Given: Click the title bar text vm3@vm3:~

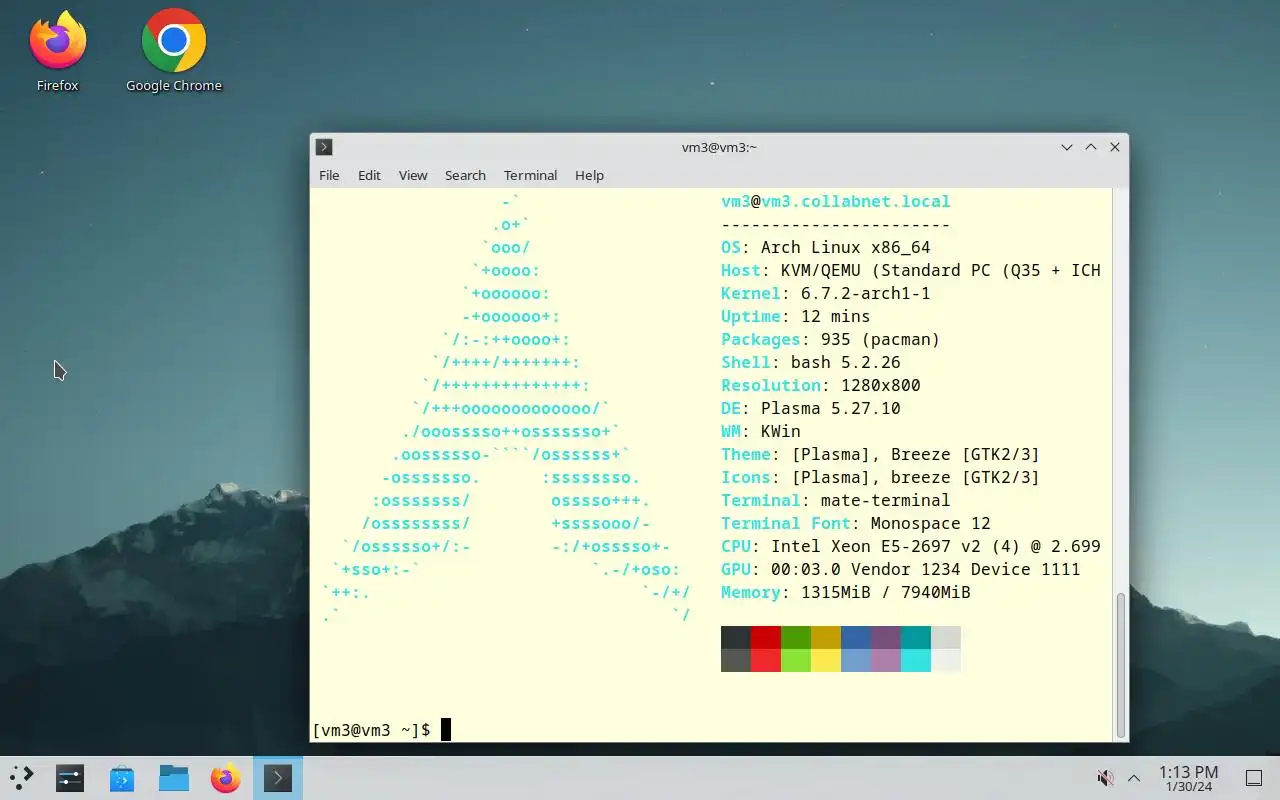Looking at the screenshot, I should (x=719, y=147).
